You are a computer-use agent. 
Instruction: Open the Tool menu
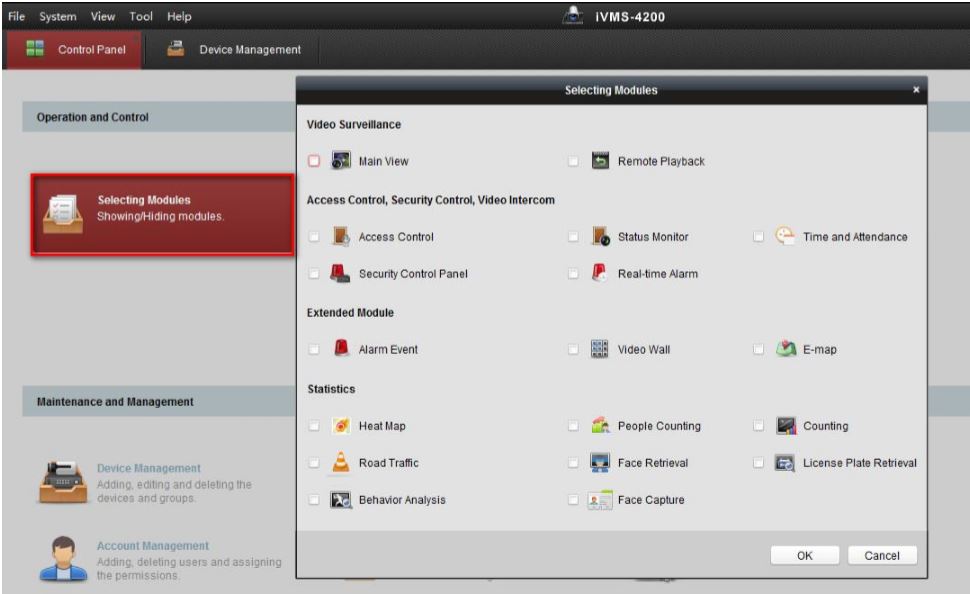(x=141, y=16)
